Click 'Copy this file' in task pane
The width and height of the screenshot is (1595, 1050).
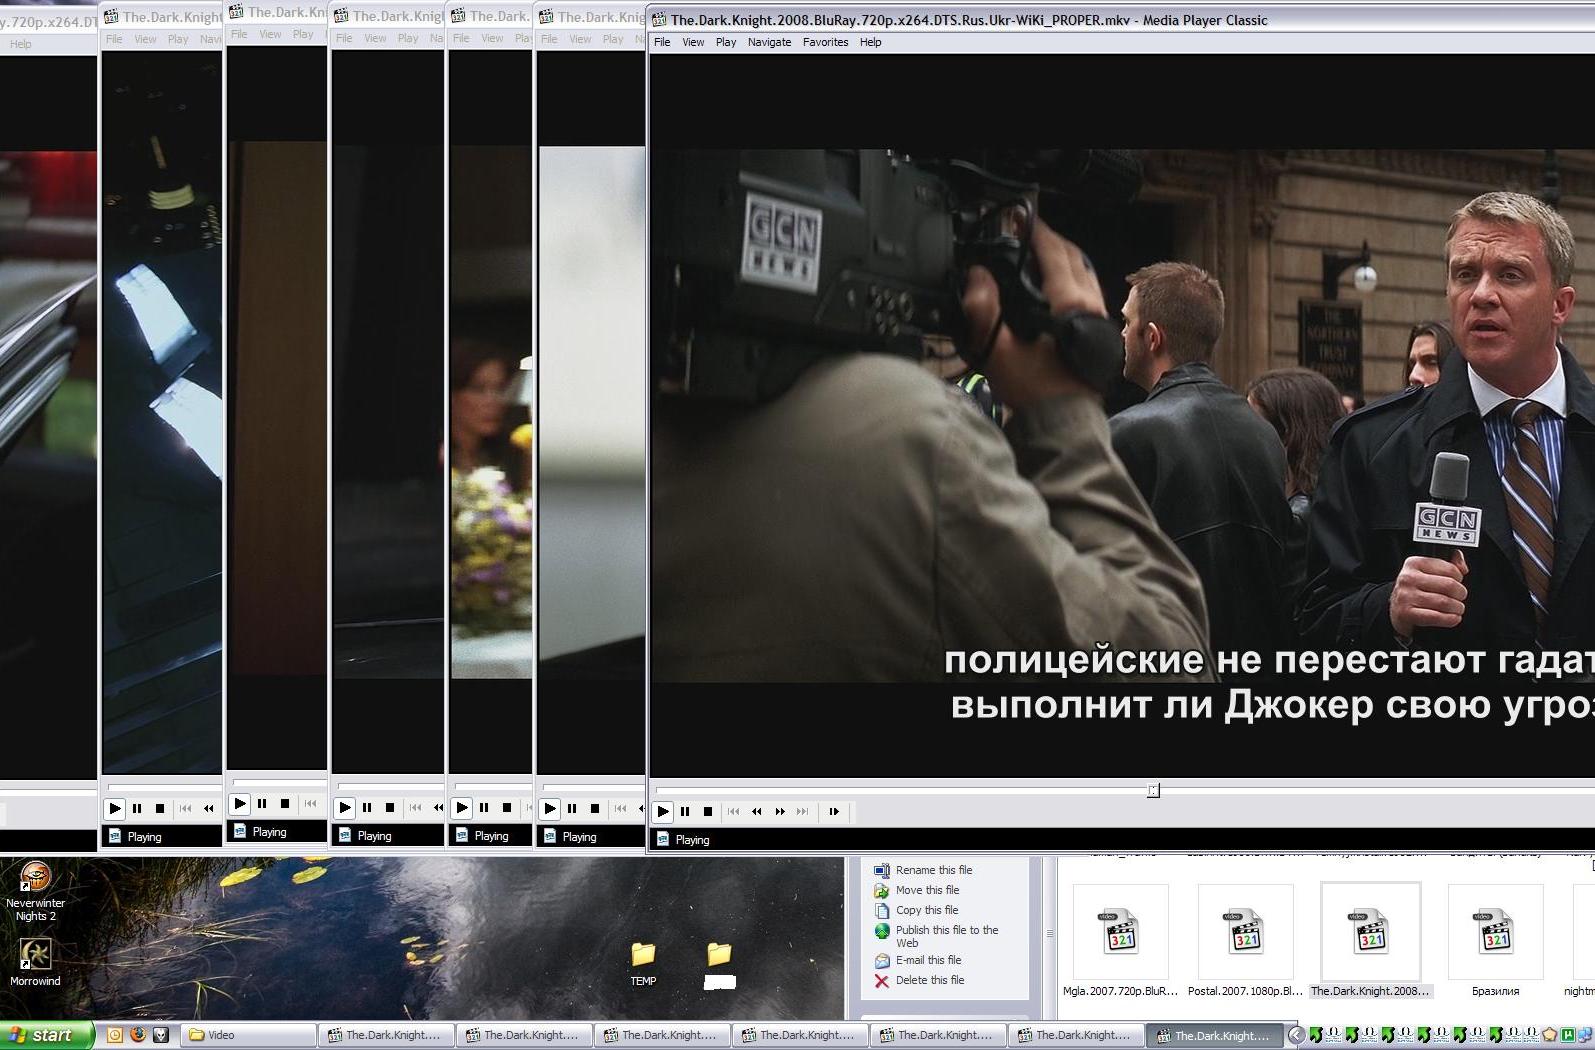tap(927, 910)
